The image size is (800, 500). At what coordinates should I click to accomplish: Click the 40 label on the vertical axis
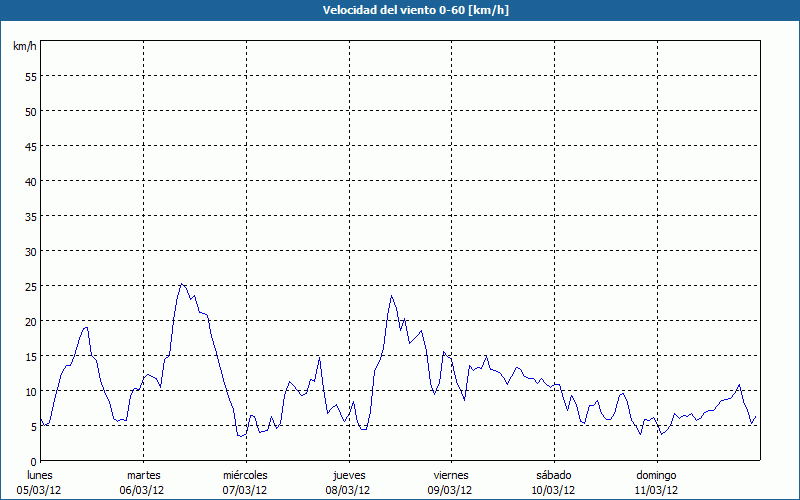click(x=30, y=181)
